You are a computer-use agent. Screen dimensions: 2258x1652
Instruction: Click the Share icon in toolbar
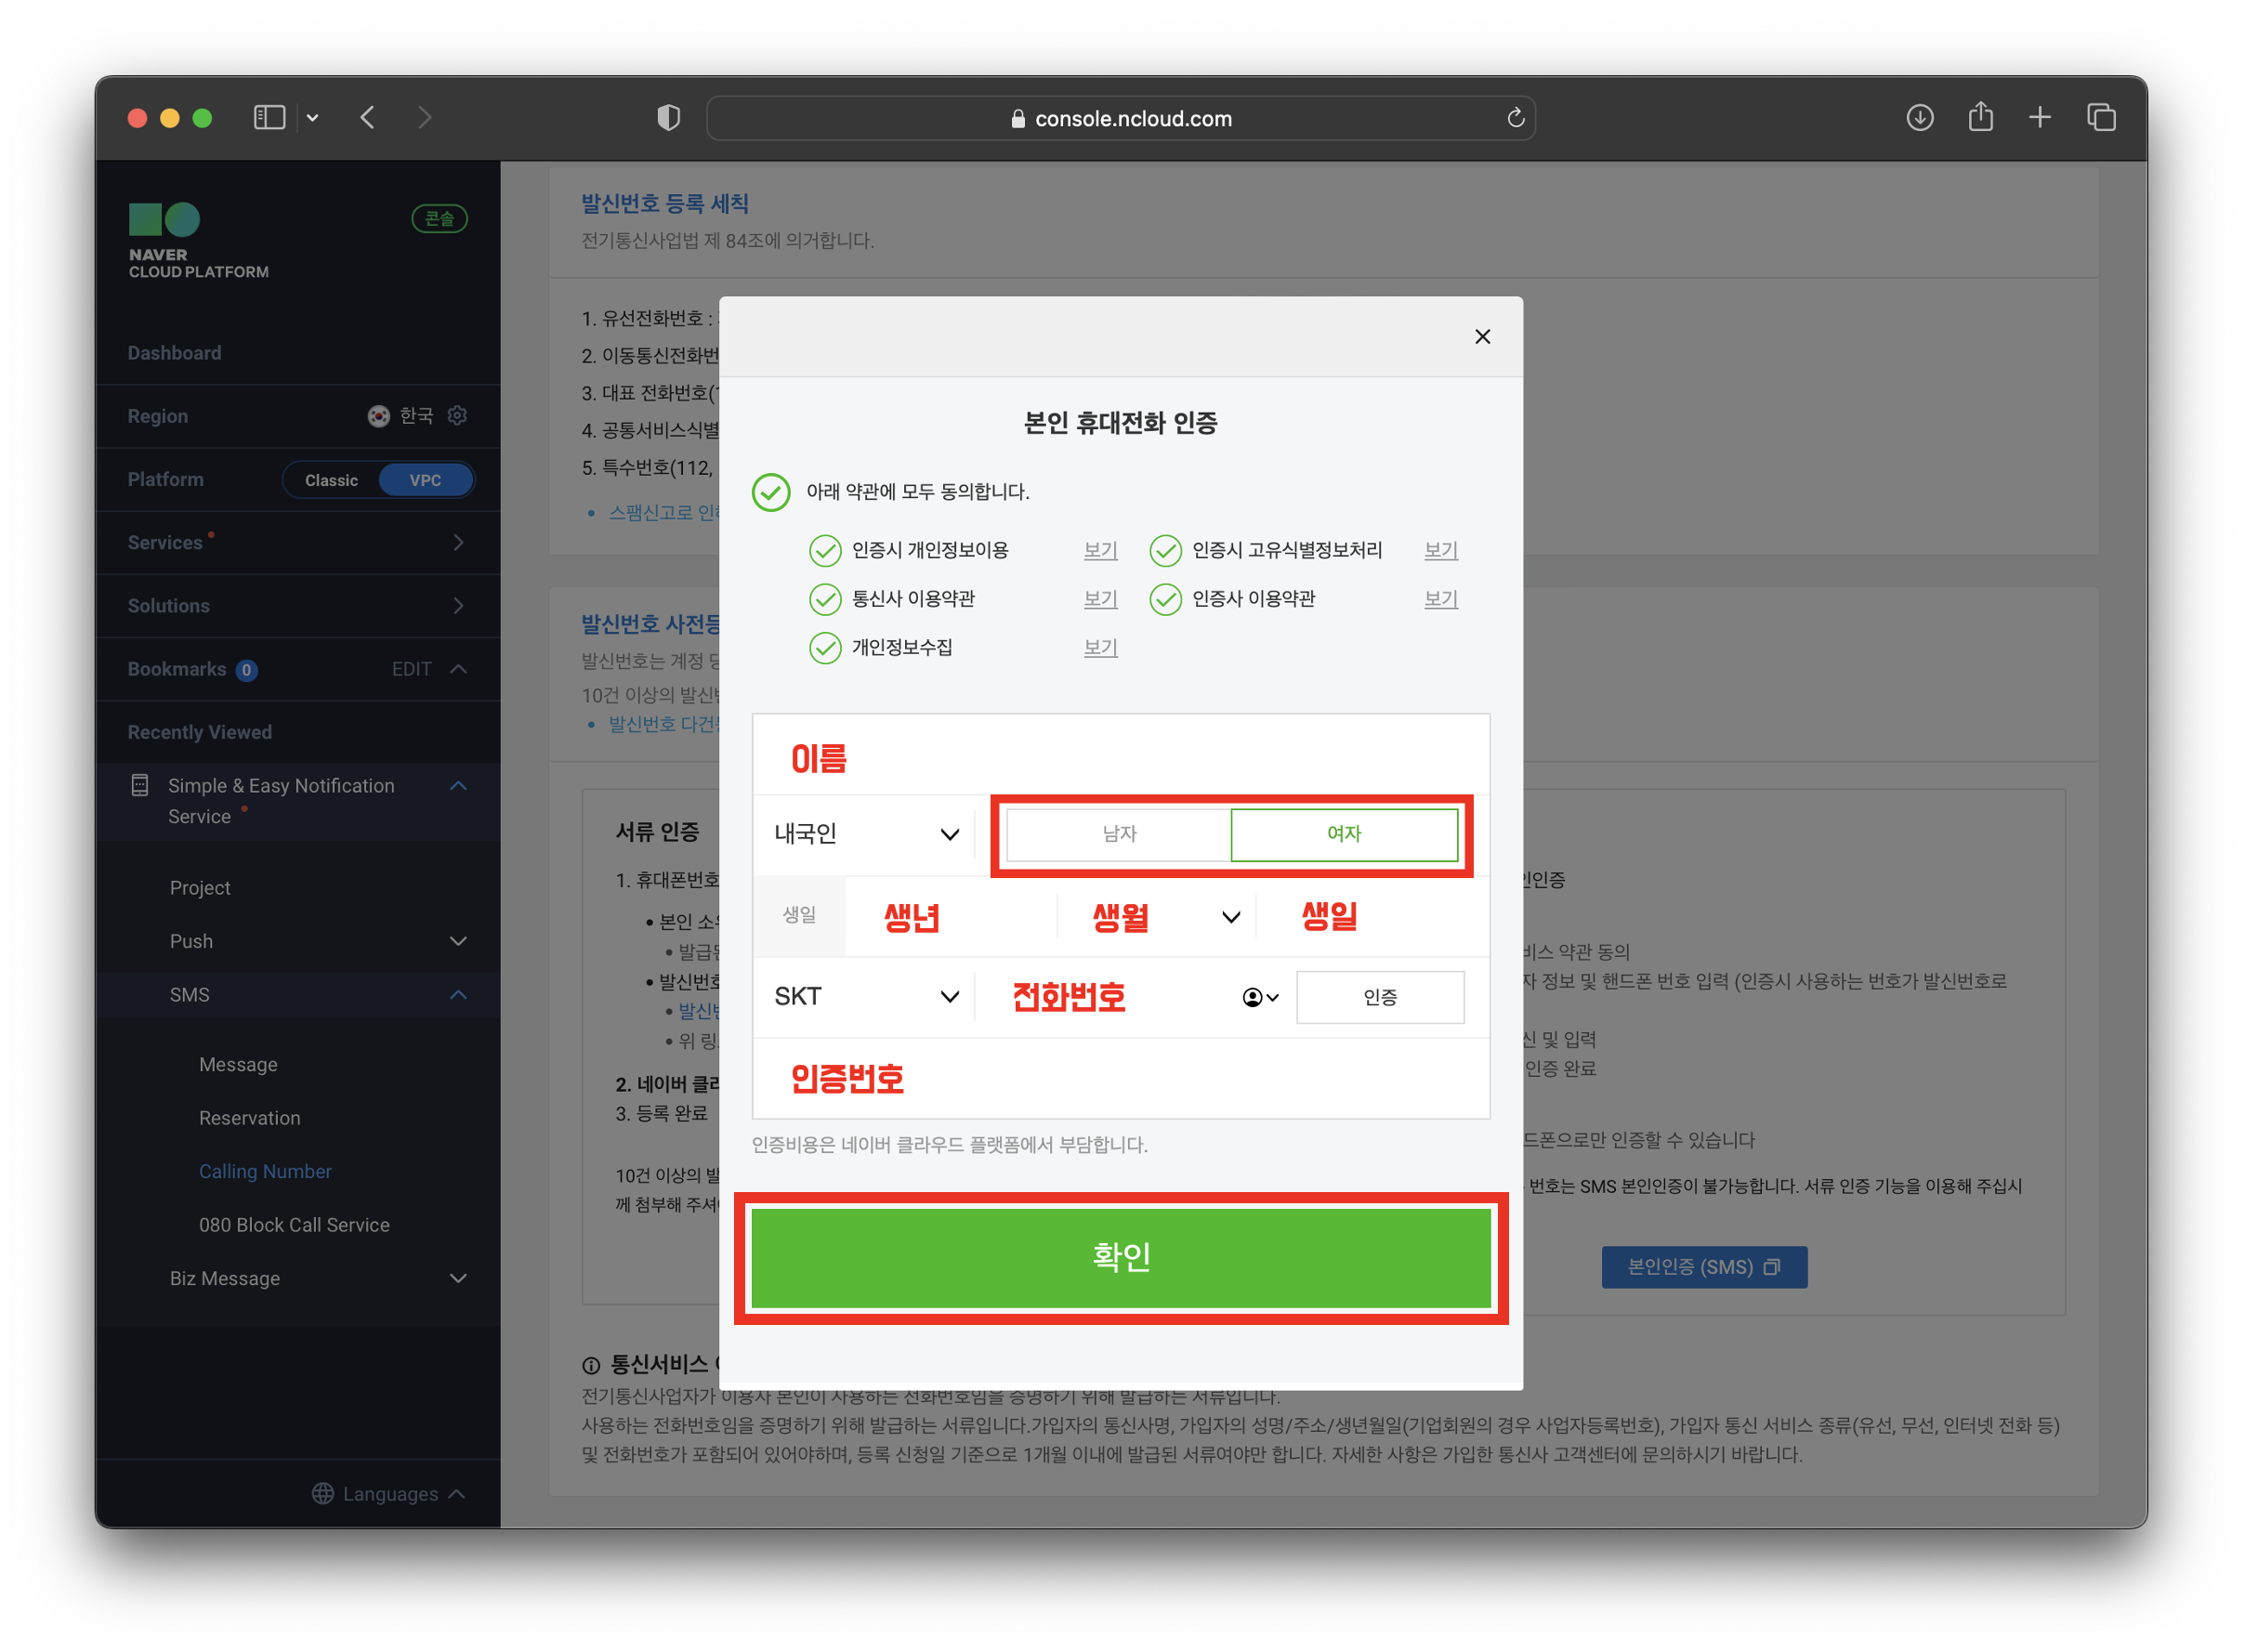[x=1981, y=118]
